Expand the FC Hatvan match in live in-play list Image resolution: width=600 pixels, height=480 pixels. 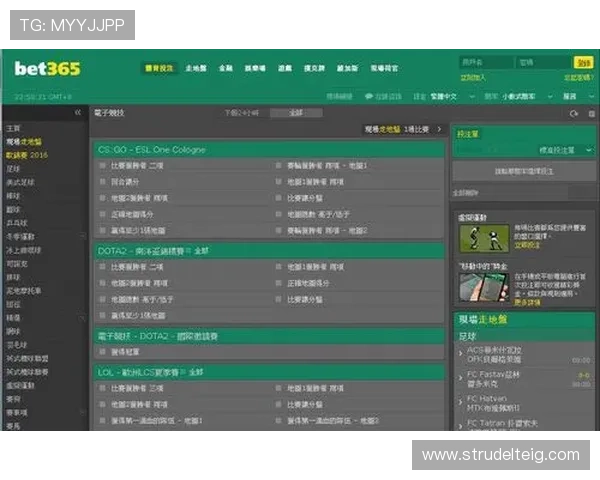click(460, 402)
